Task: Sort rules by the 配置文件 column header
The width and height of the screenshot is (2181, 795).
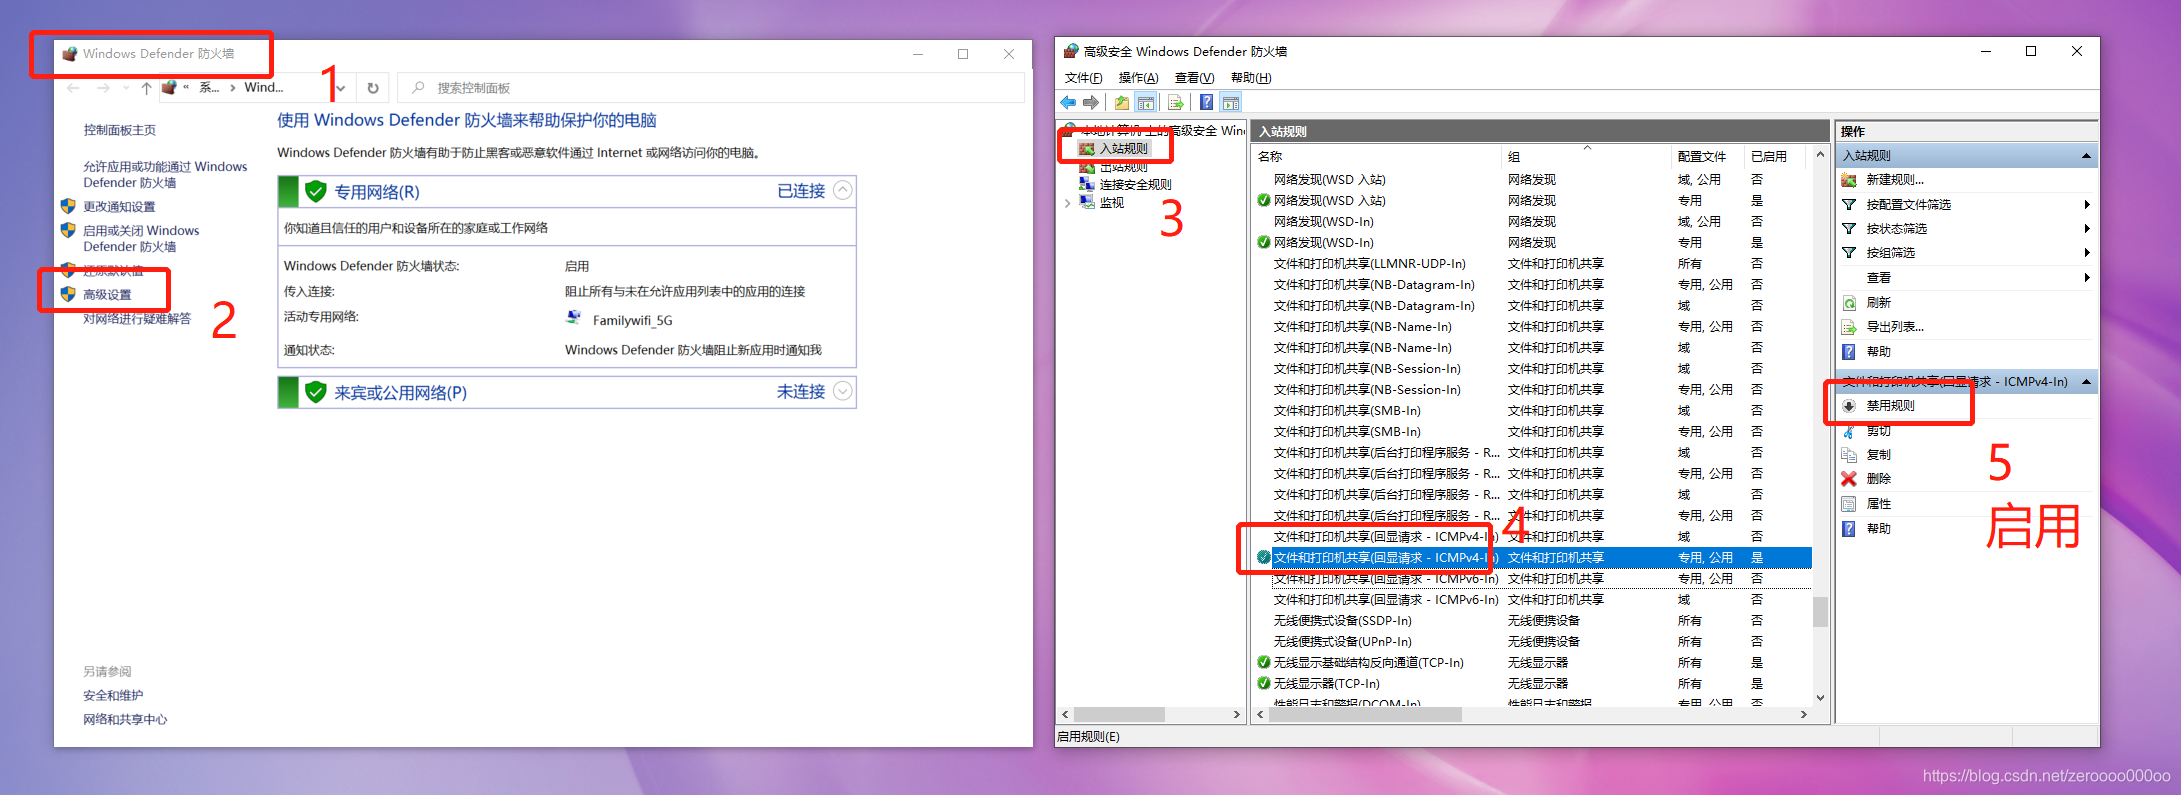Action: click(1707, 157)
